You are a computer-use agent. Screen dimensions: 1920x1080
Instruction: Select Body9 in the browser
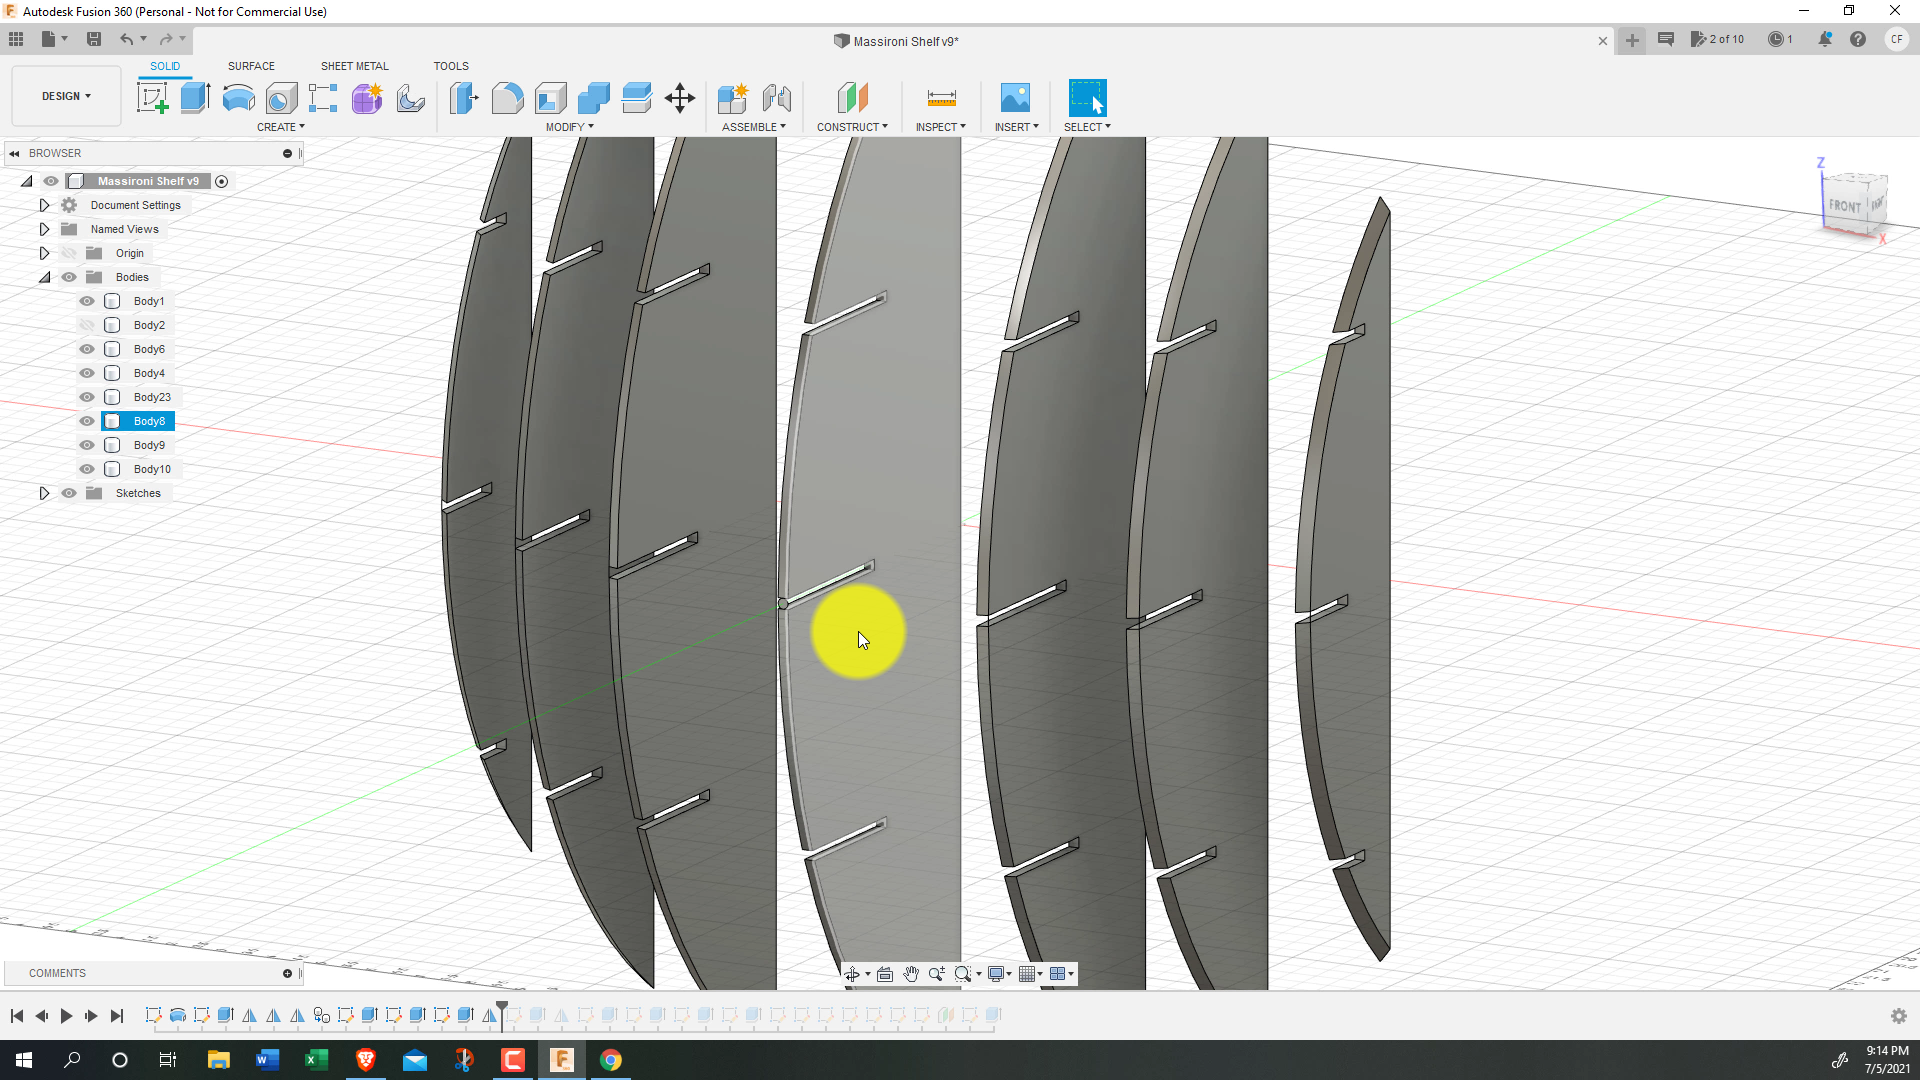pos(149,445)
